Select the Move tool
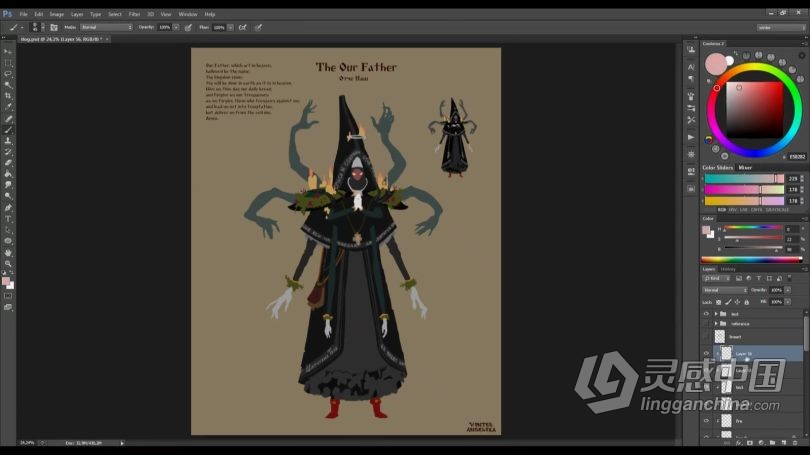 [x=8, y=52]
